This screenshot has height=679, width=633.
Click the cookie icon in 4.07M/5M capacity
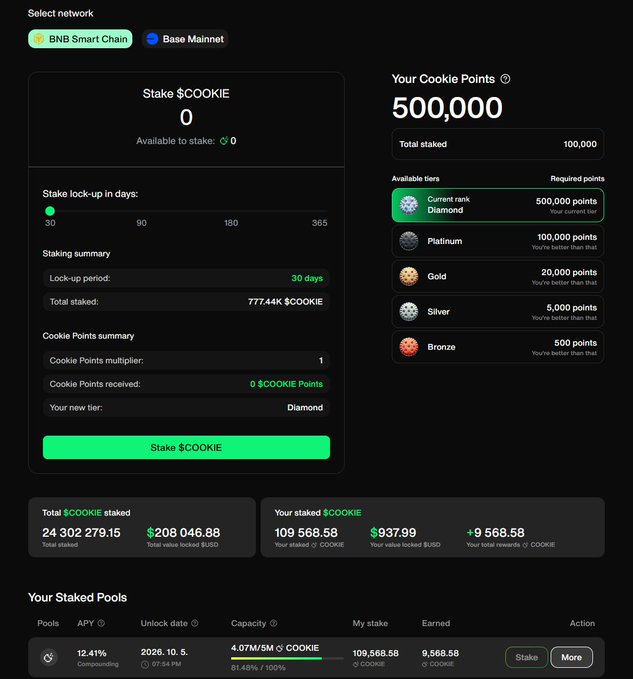[x=280, y=648]
